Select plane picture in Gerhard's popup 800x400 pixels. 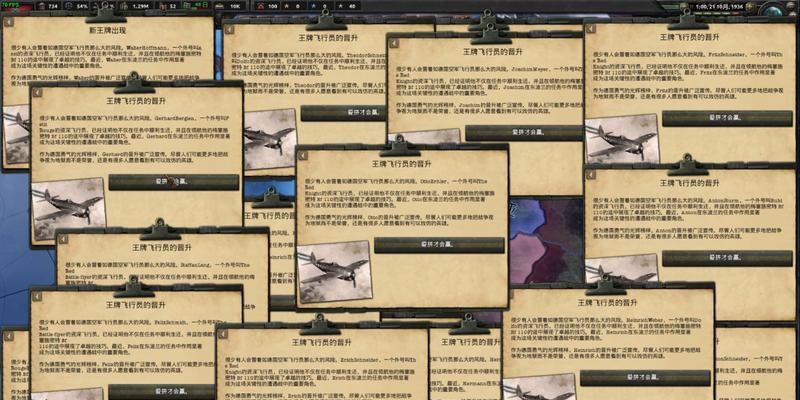pyautogui.click(x=69, y=208)
